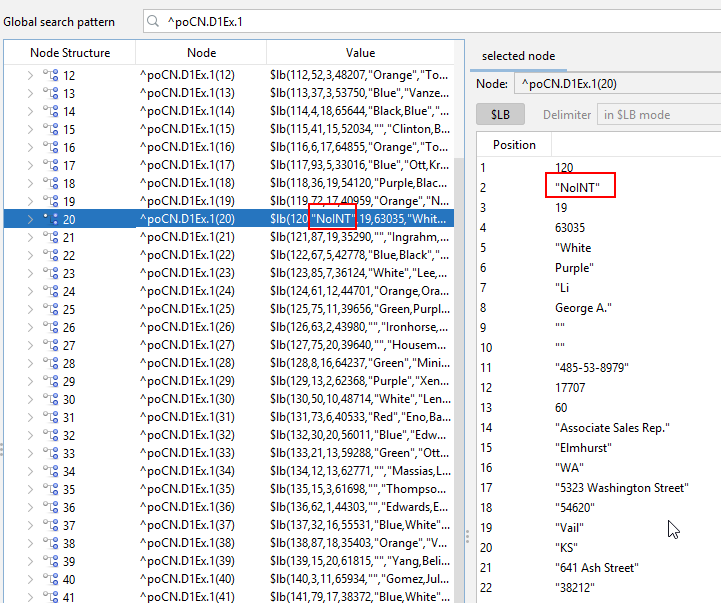Toggle the $LB button

coord(500,115)
